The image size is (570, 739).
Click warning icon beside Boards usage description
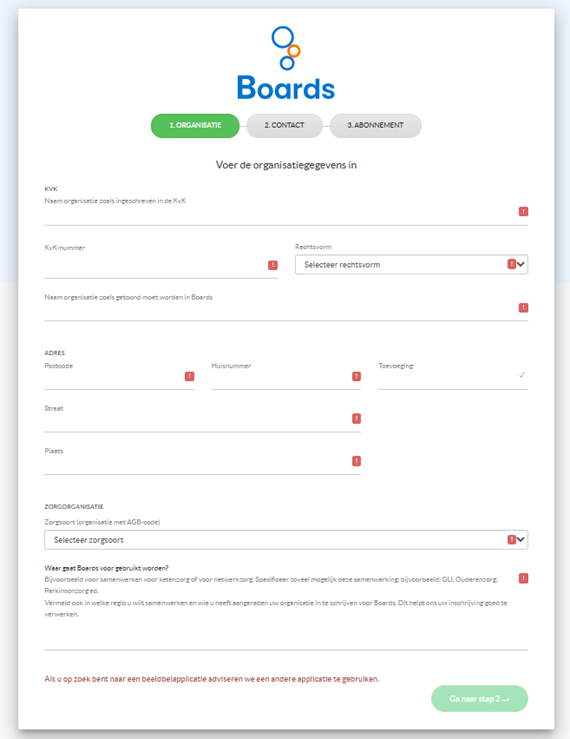click(523, 578)
